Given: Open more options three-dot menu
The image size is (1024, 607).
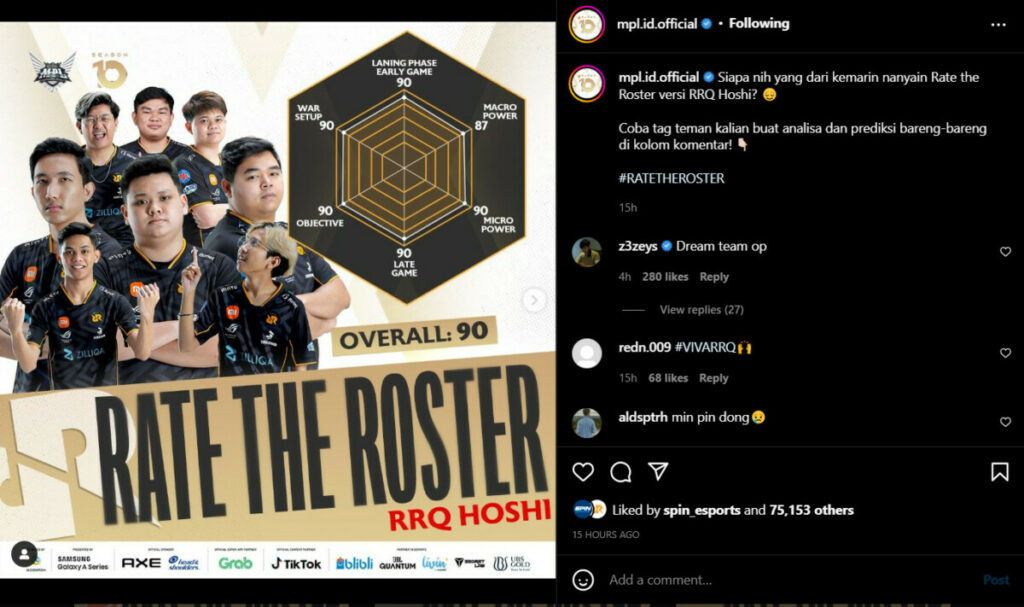Looking at the screenshot, I should (998, 25).
